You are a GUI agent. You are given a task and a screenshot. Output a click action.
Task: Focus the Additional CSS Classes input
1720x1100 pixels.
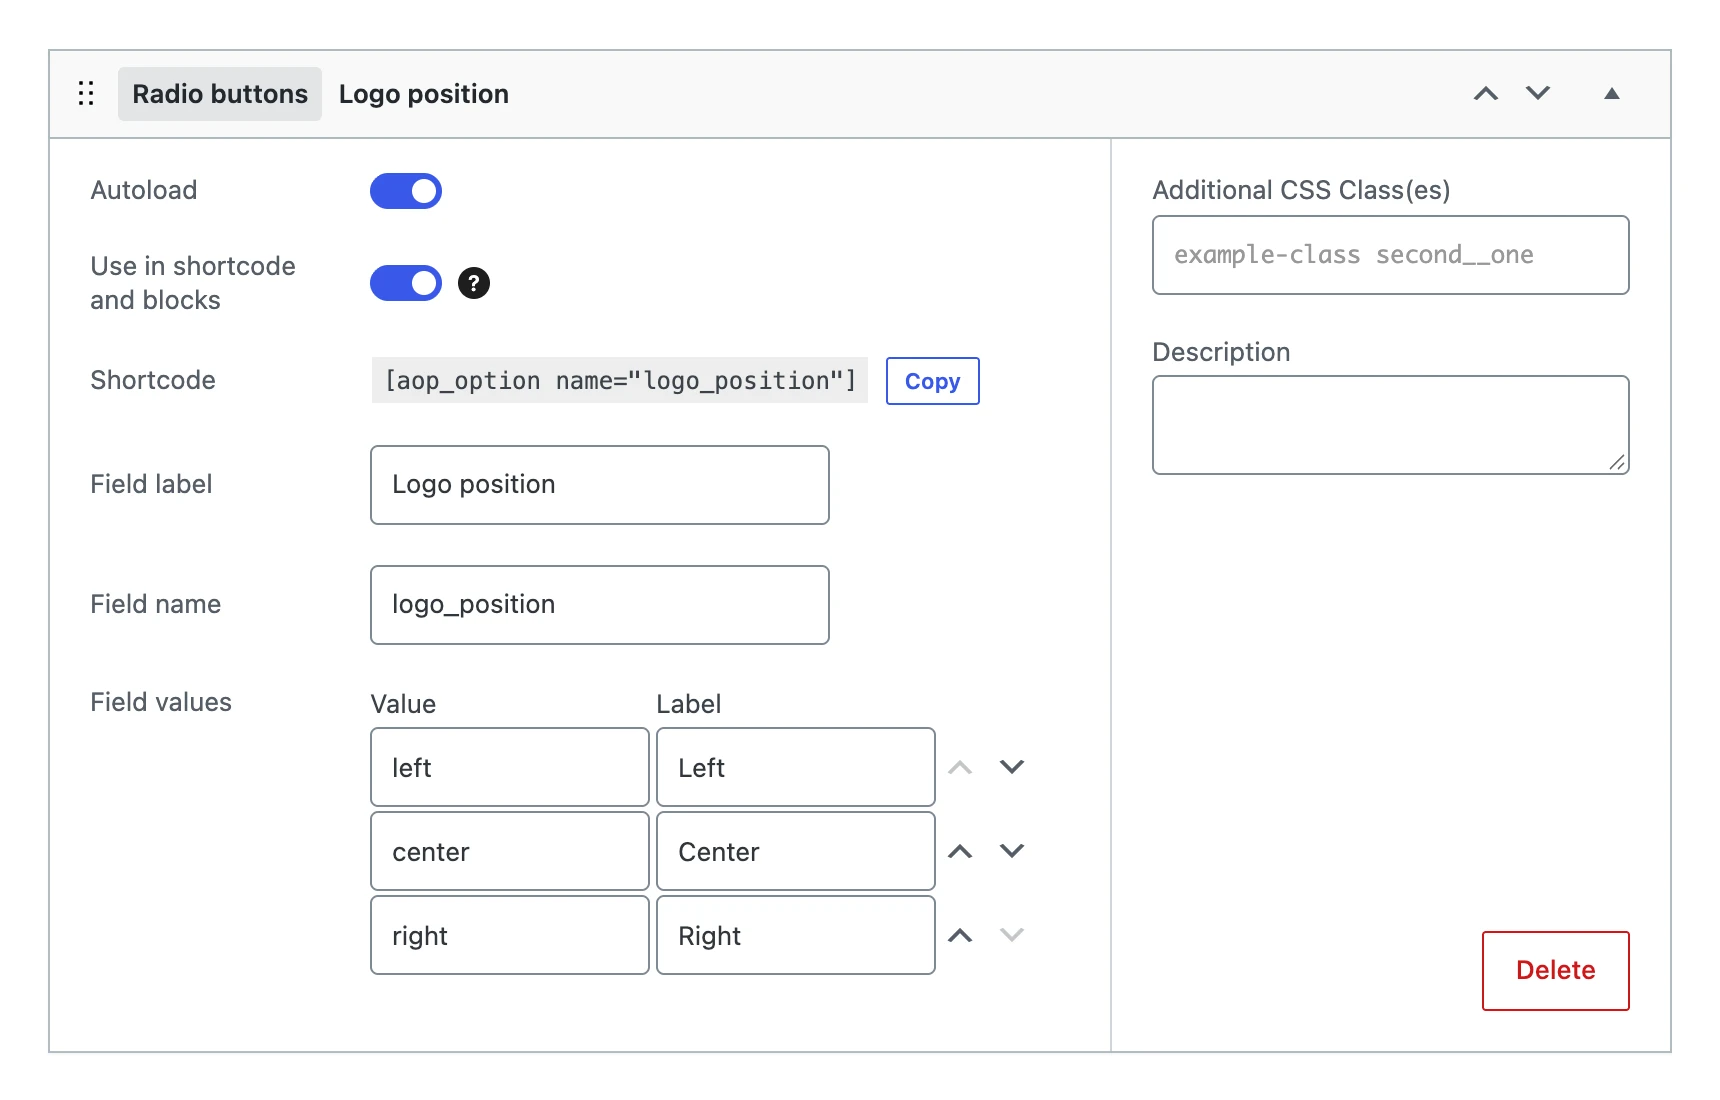pyautogui.click(x=1391, y=255)
